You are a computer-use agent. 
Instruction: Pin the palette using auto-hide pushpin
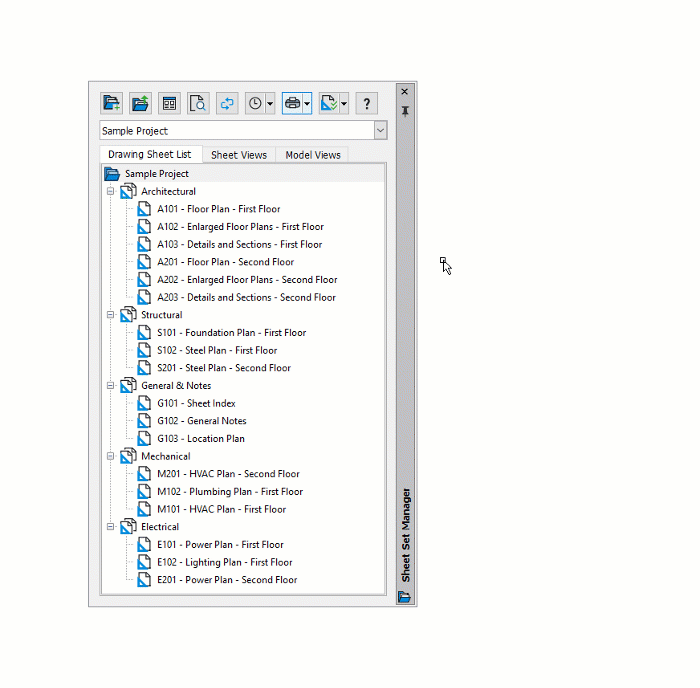click(x=405, y=109)
